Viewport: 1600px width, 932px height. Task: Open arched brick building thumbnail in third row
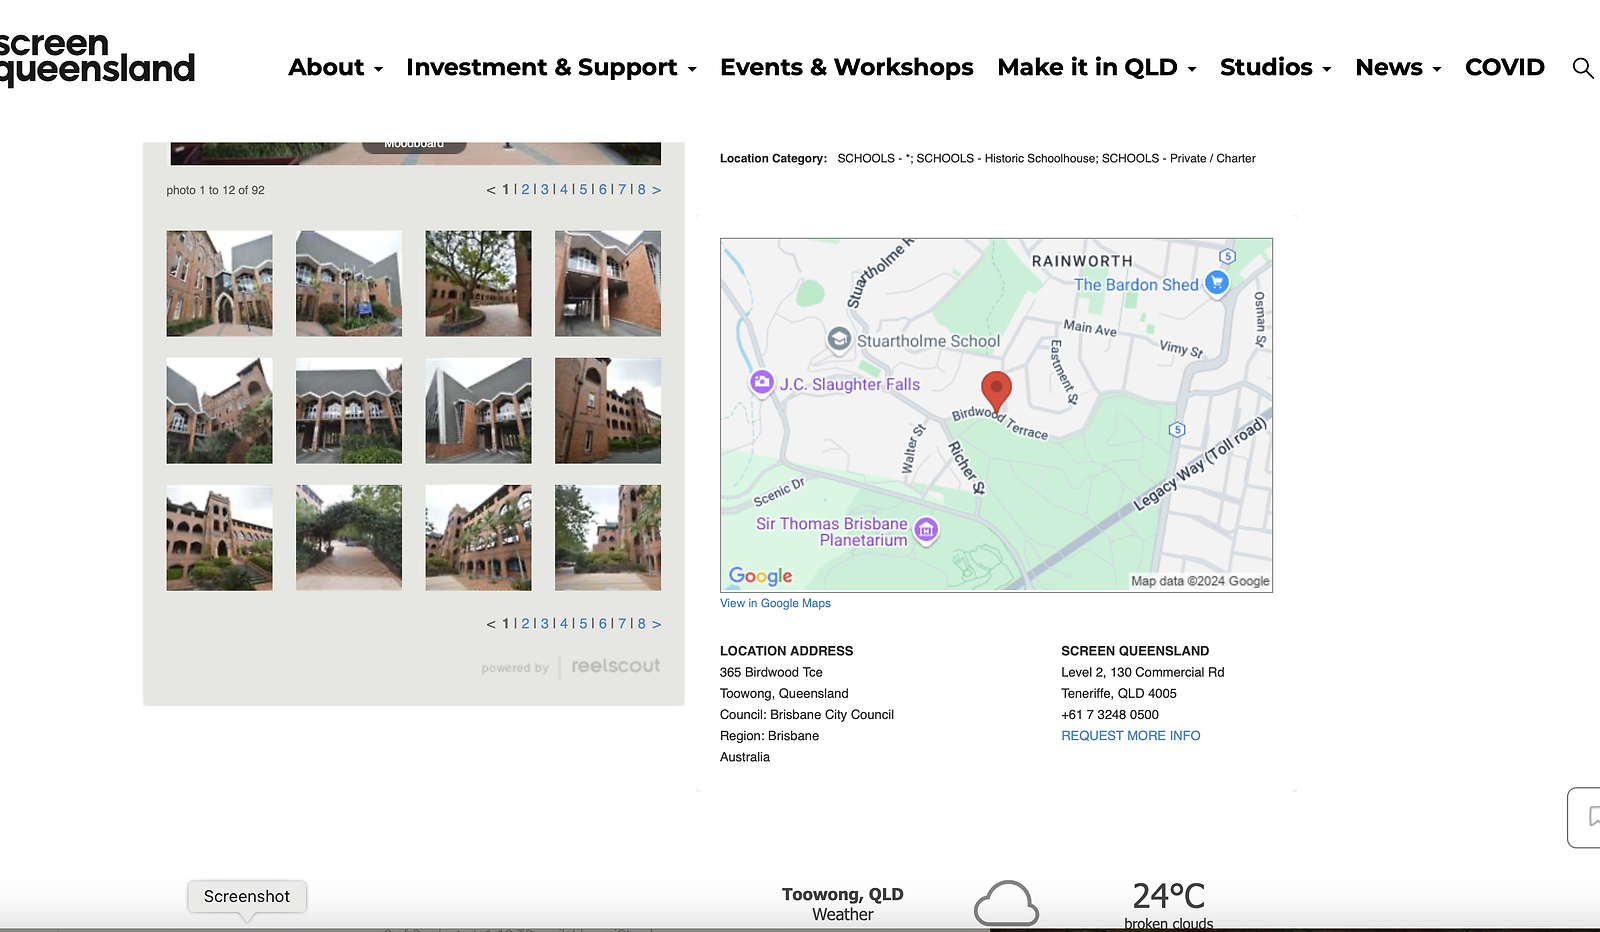point(219,538)
